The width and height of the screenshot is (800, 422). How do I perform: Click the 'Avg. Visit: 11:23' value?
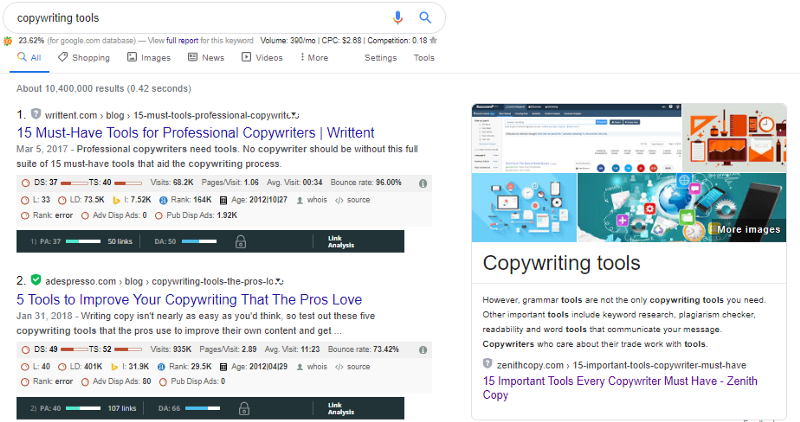coord(292,349)
